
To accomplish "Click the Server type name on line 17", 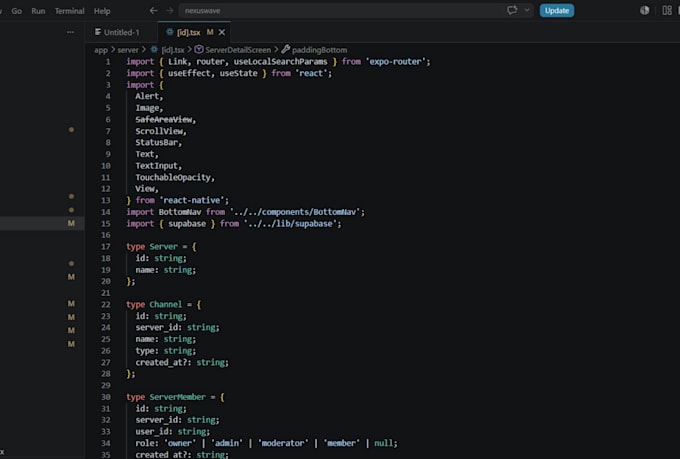I will [x=163, y=246].
